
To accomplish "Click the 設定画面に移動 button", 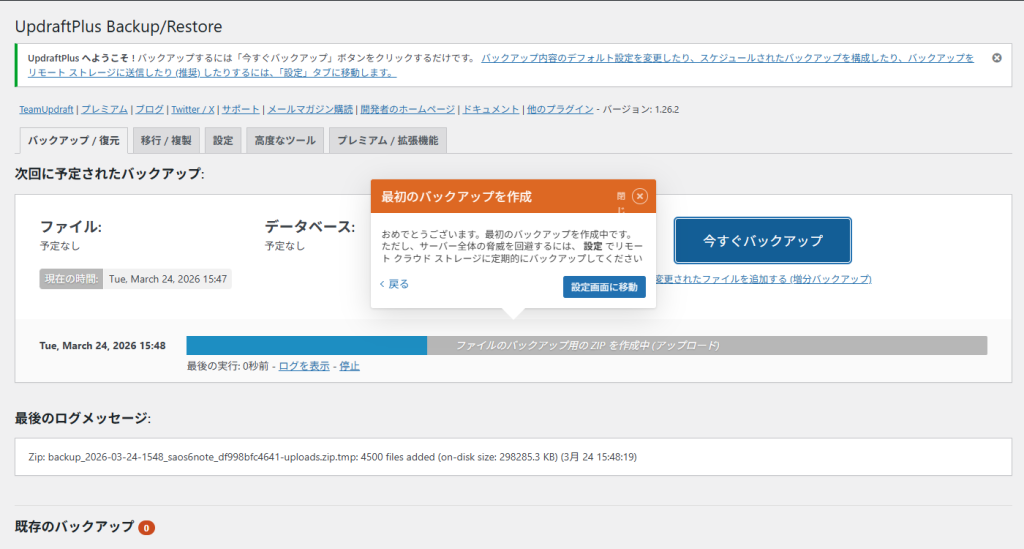I will click(x=604, y=287).
